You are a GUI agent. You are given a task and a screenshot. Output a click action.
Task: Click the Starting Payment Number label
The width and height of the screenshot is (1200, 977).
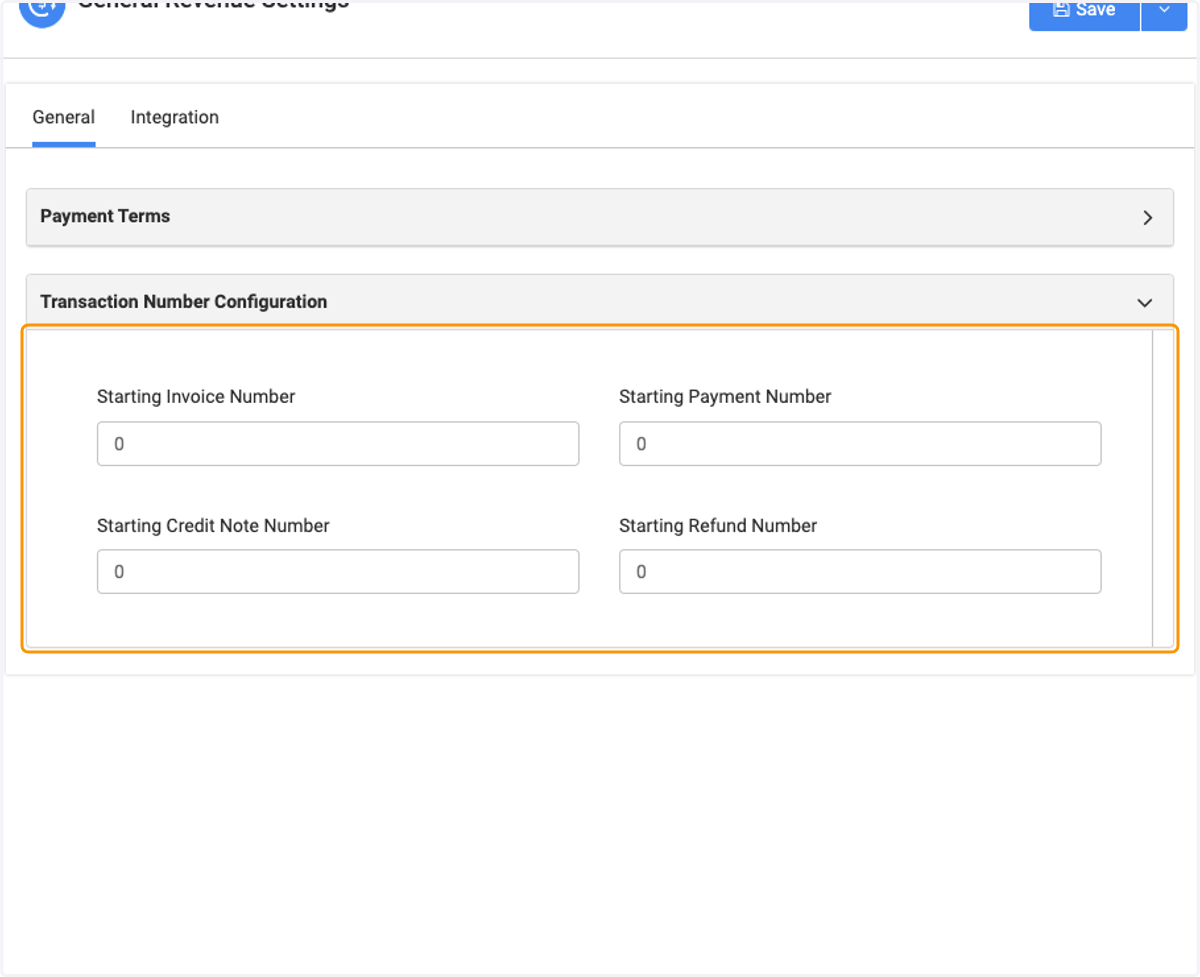[725, 397]
